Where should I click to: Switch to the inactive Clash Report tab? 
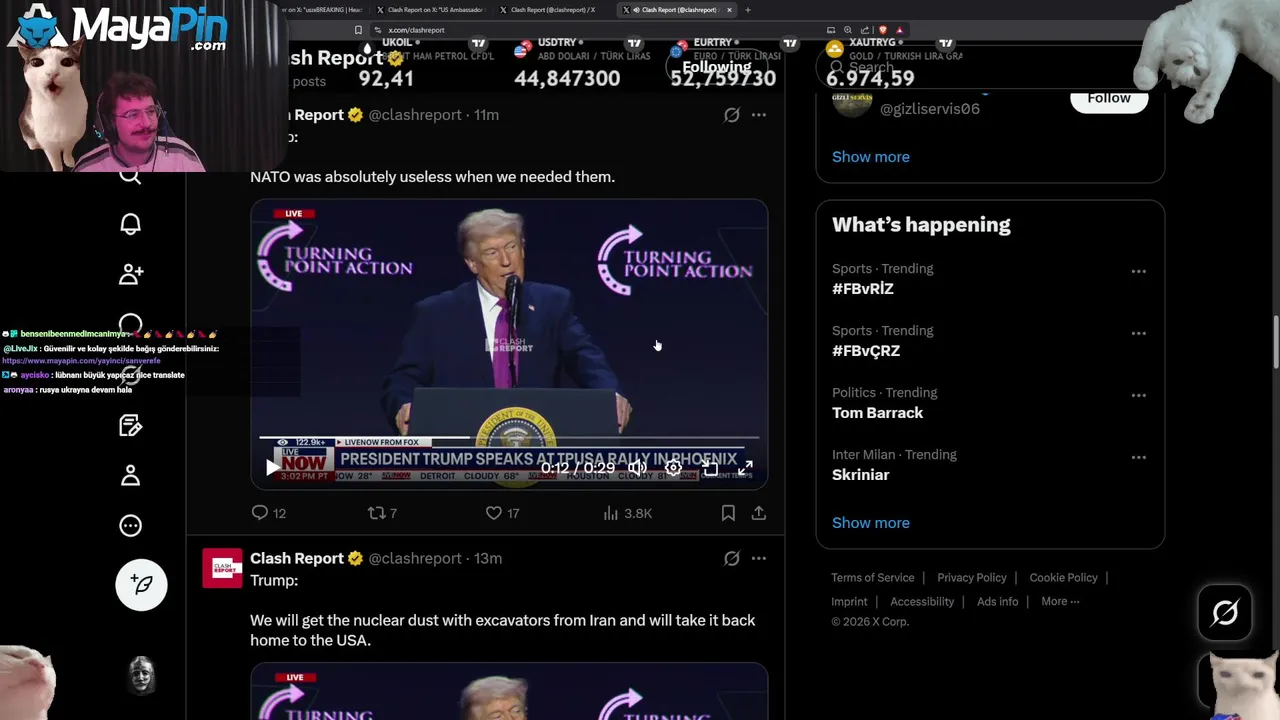click(553, 10)
